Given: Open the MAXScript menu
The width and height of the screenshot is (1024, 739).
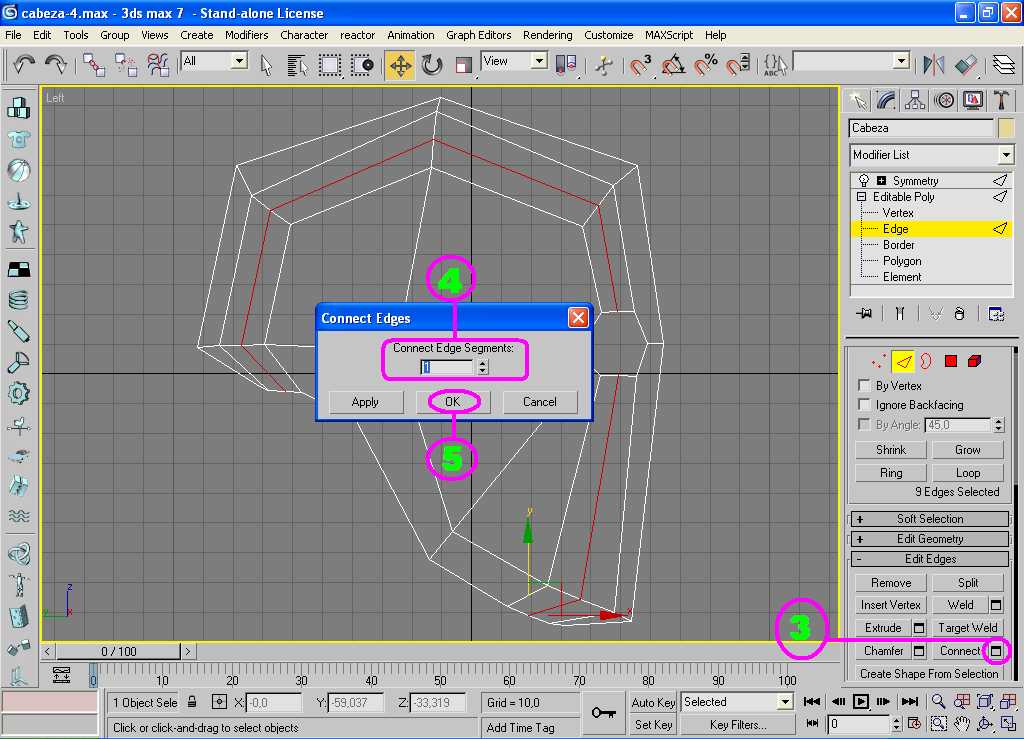Looking at the screenshot, I should point(668,35).
